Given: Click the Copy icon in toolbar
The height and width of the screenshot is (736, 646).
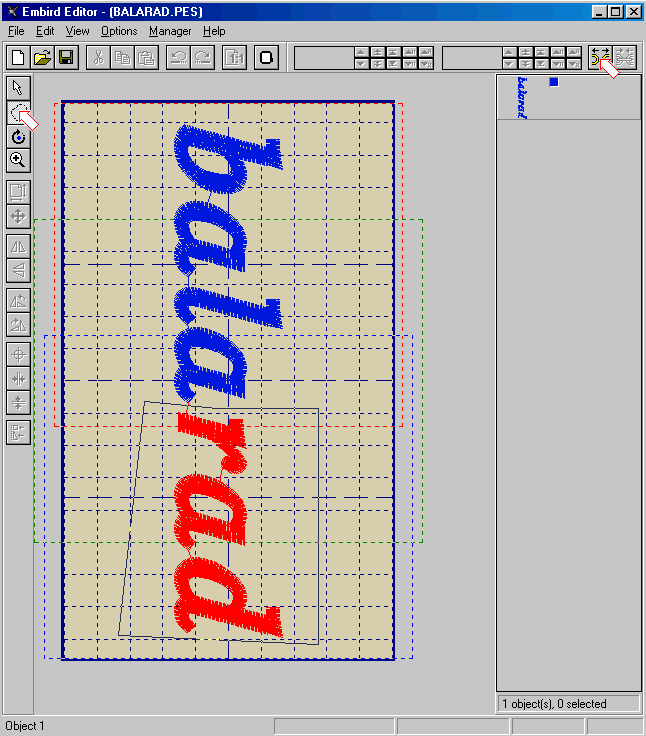Looking at the screenshot, I should click(x=122, y=58).
